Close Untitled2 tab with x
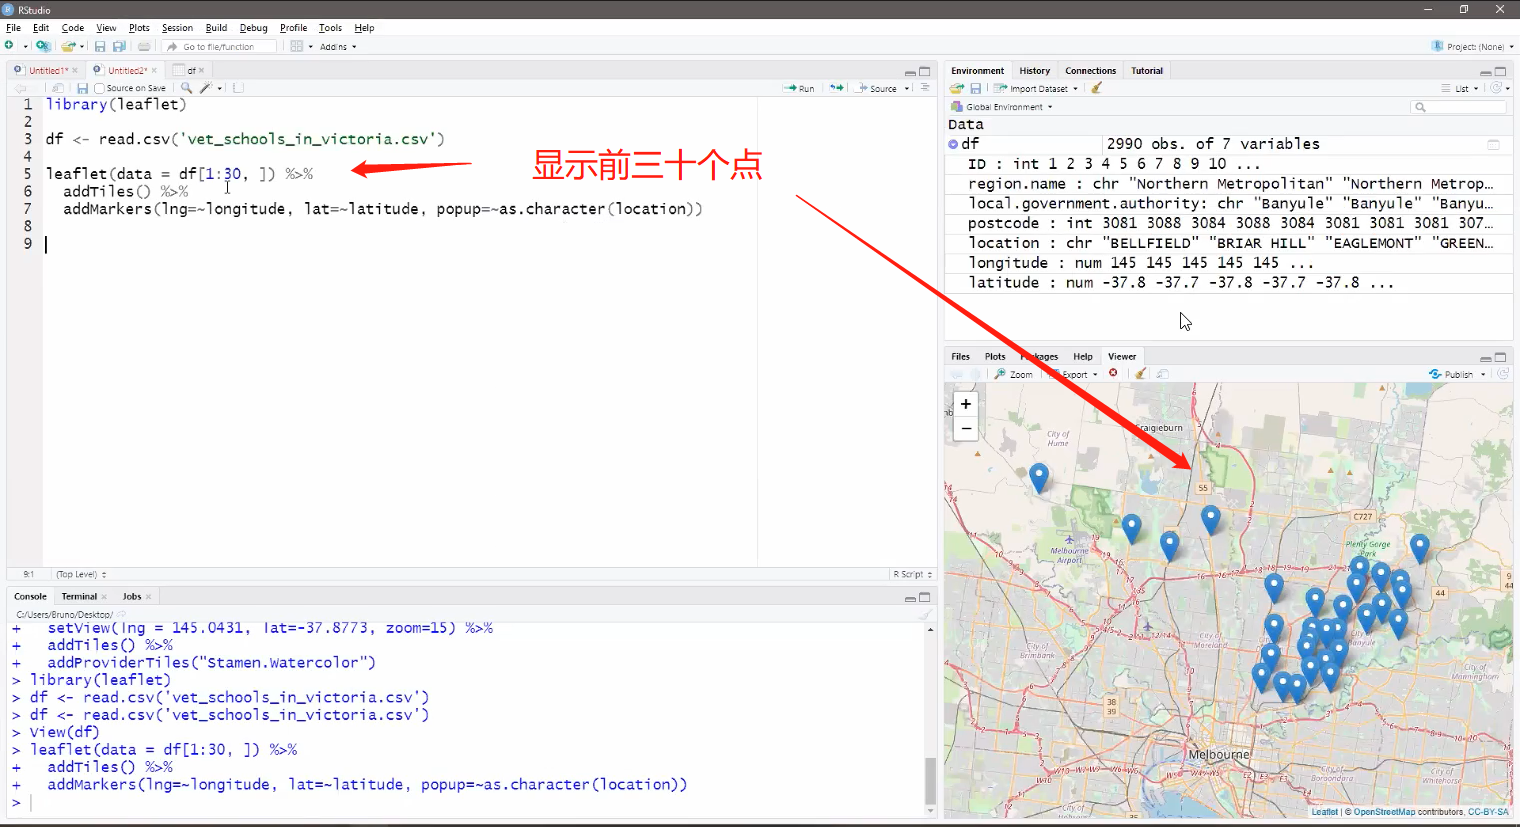 tap(154, 71)
